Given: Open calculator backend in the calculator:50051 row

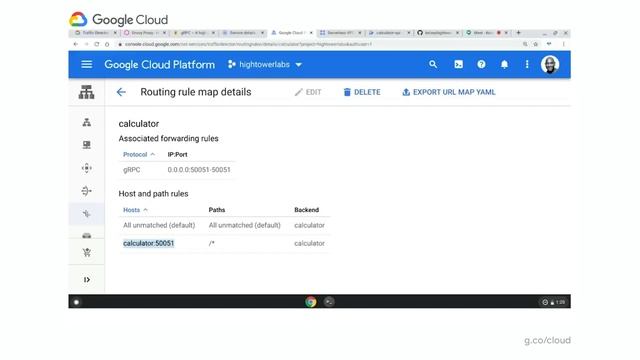Looking at the screenshot, I should (309, 243).
